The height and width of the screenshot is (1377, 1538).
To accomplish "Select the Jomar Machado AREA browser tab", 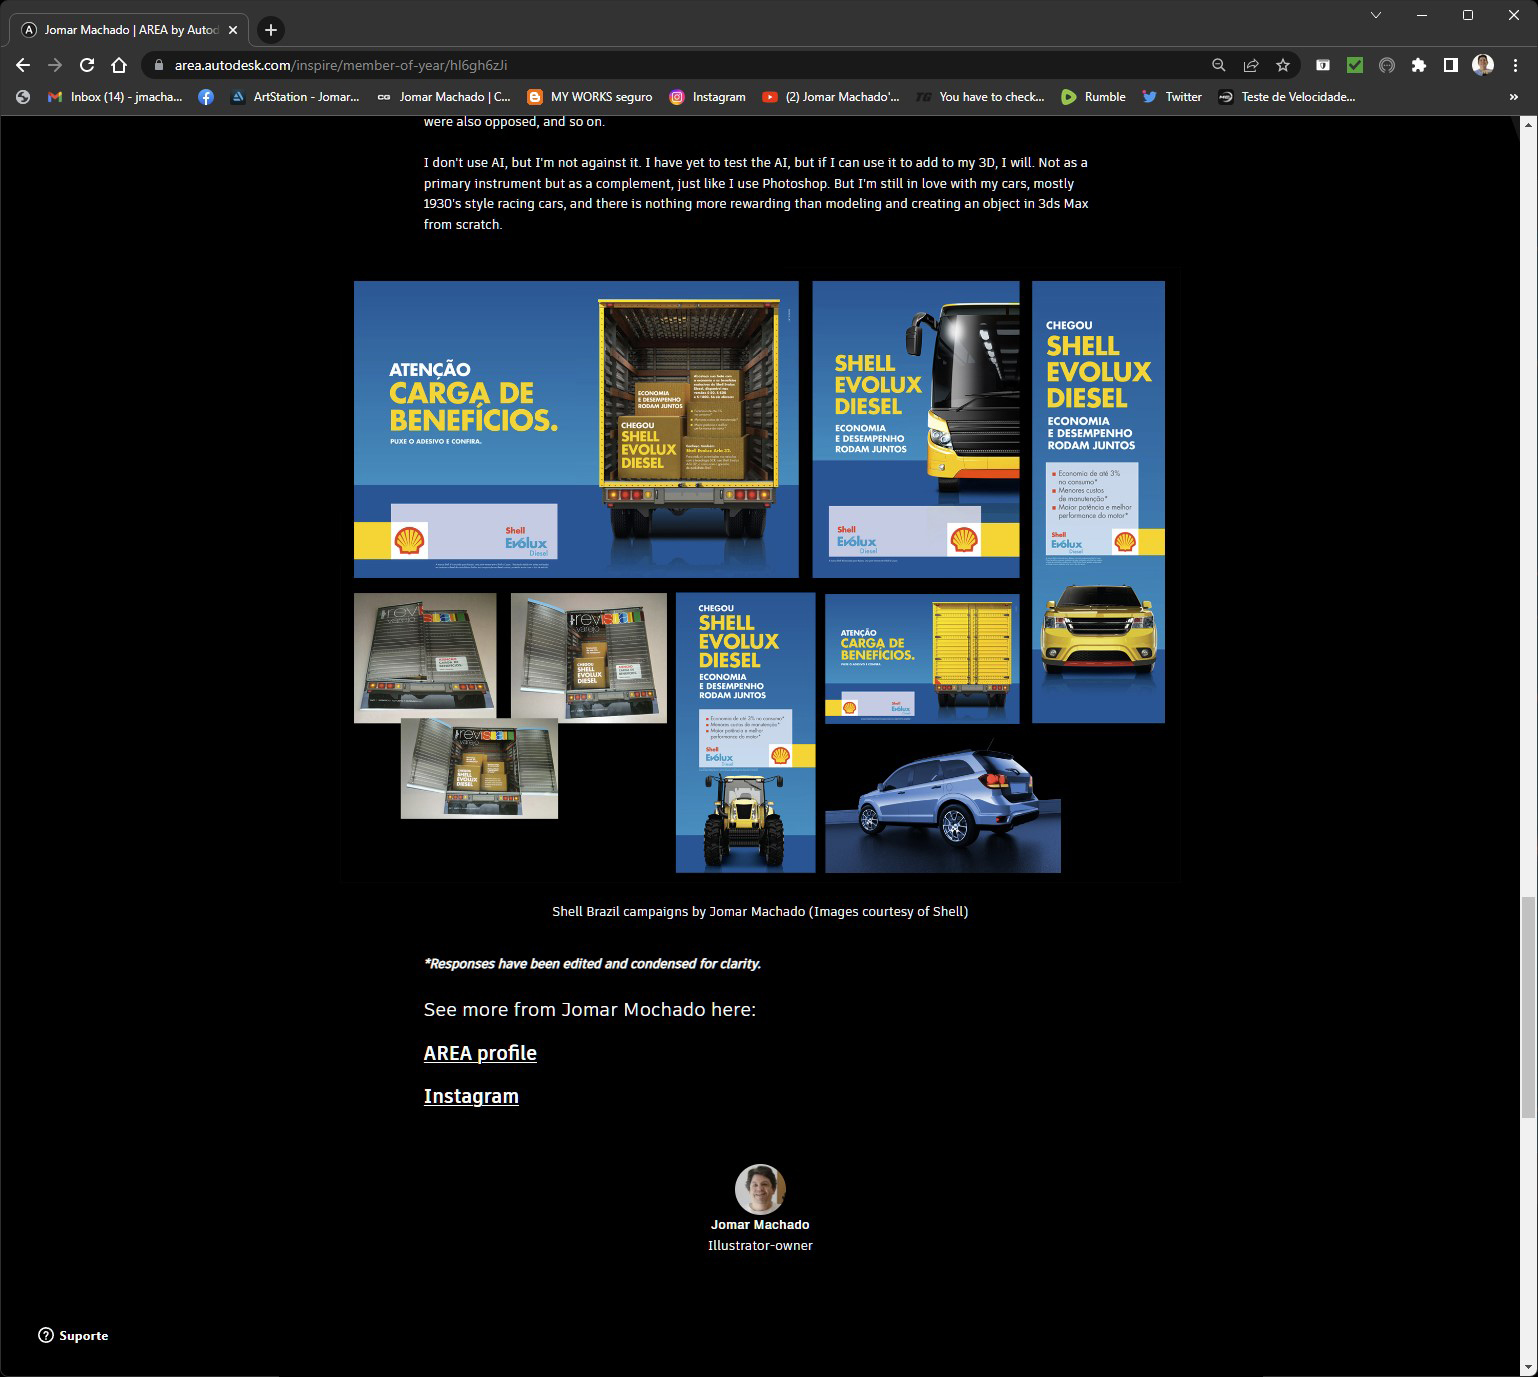I will click(129, 30).
